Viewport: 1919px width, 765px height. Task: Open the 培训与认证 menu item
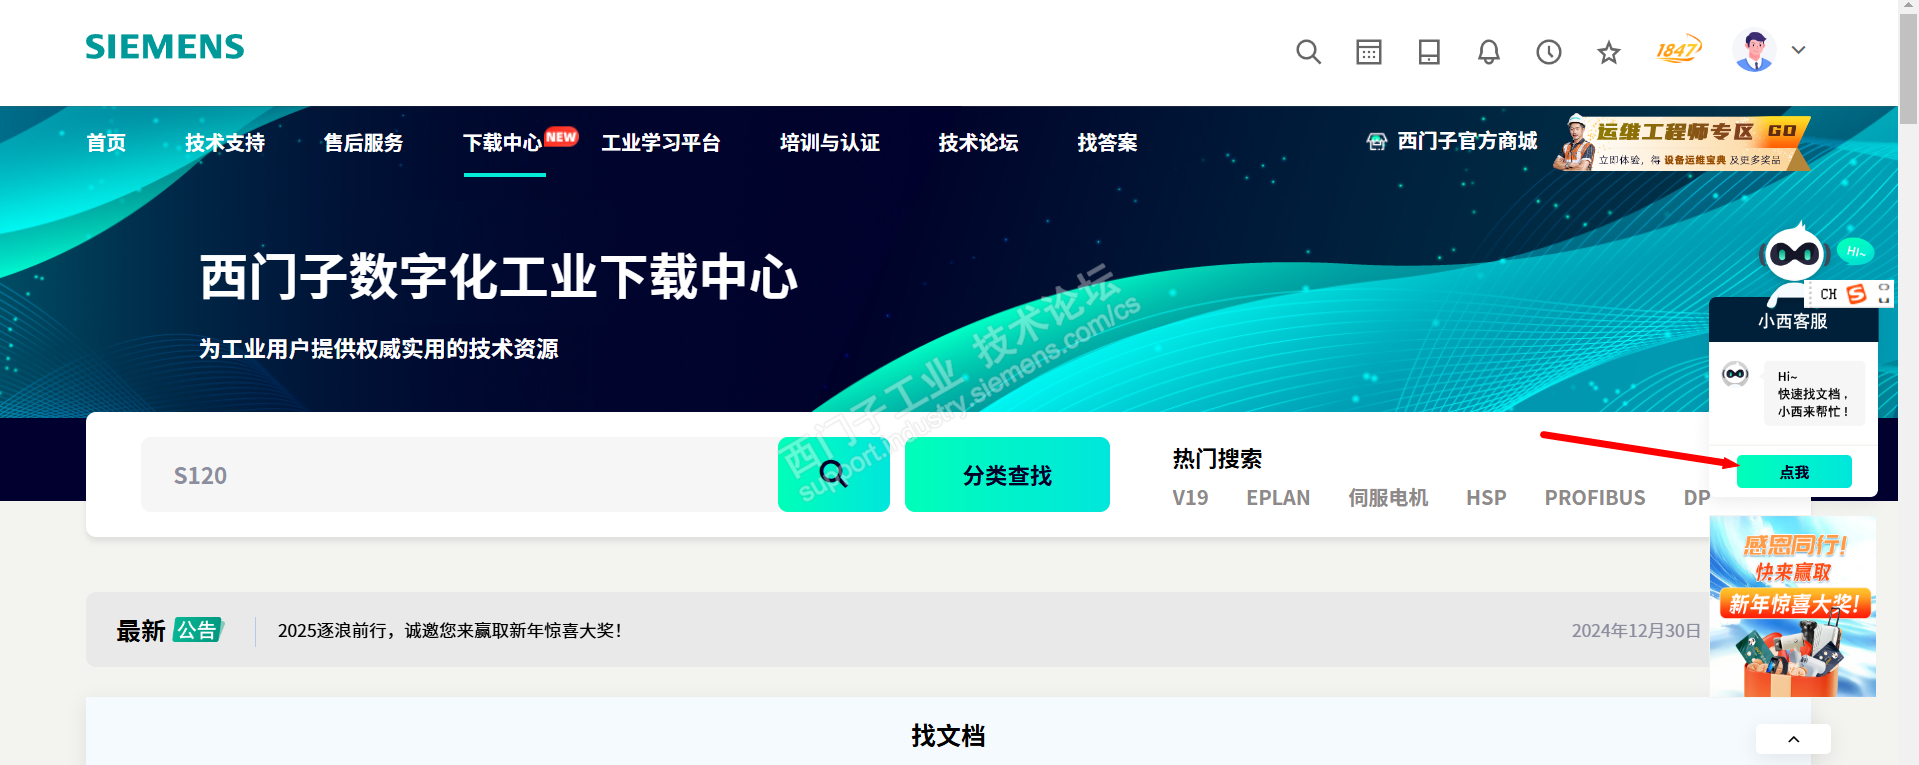click(830, 143)
